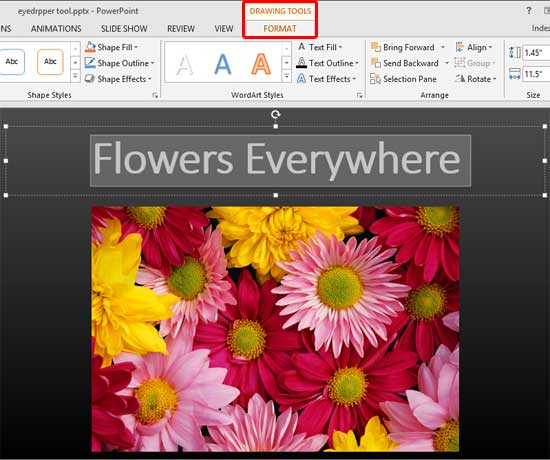This screenshot has height=460, width=550.
Task: Click the Text Effects glowing A icon
Action: point(302,79)
